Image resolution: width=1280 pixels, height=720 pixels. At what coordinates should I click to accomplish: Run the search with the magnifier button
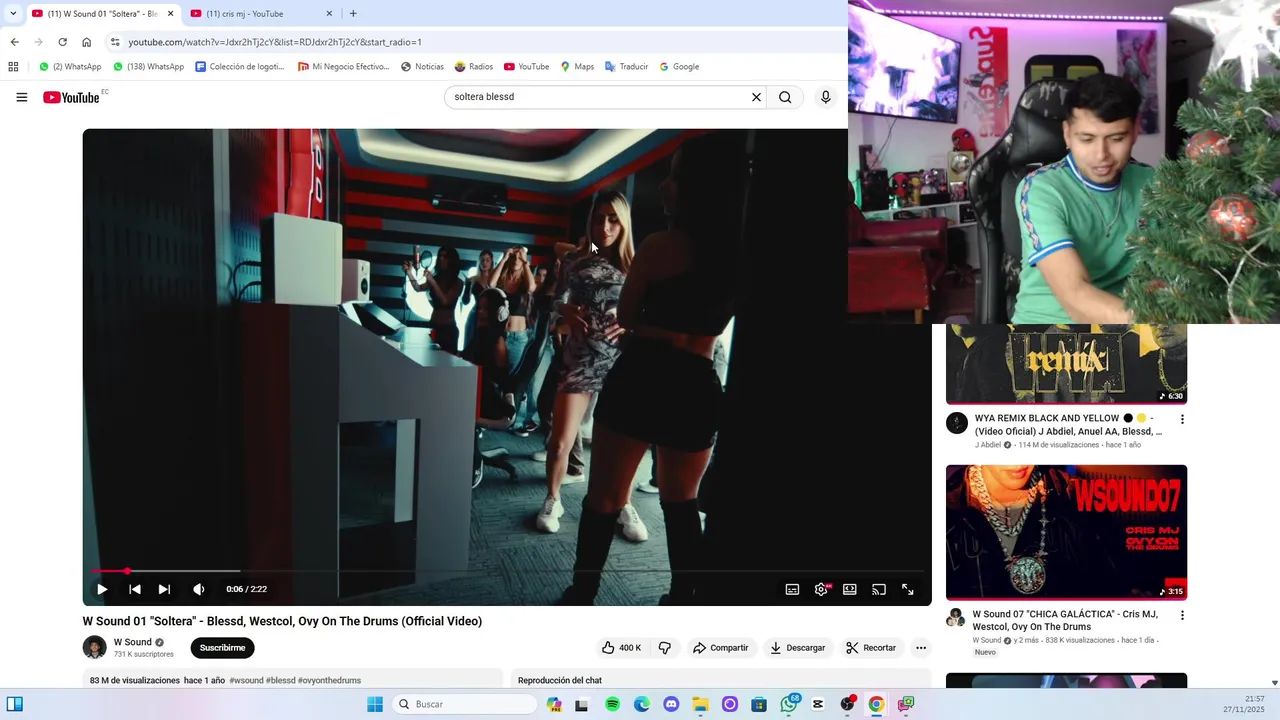(785, 97)
